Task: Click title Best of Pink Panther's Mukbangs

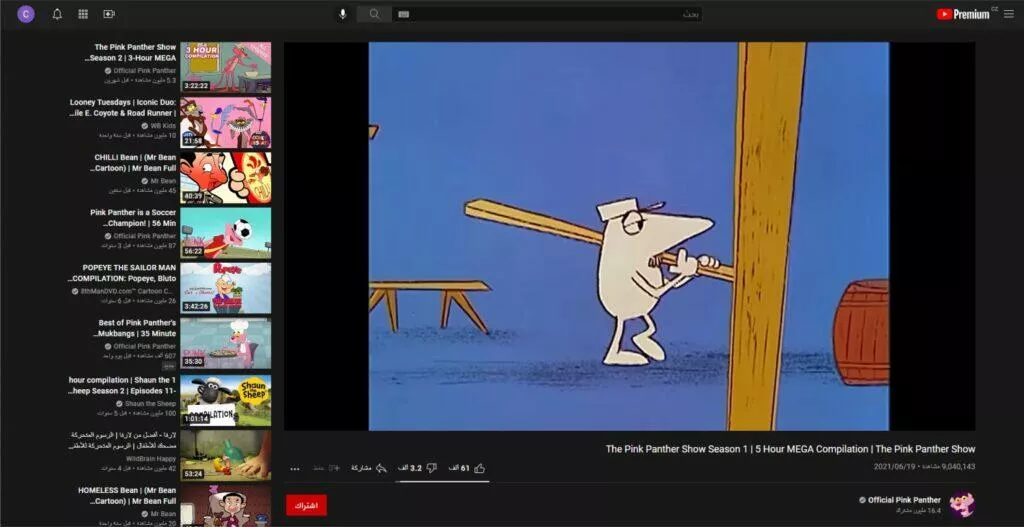Action: (135, 328)
